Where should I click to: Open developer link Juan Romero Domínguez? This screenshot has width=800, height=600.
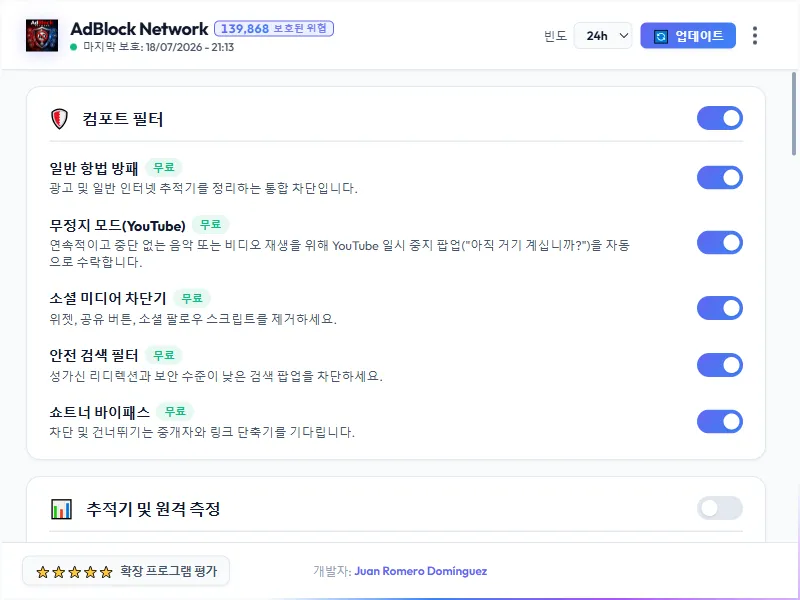point(420,571)
